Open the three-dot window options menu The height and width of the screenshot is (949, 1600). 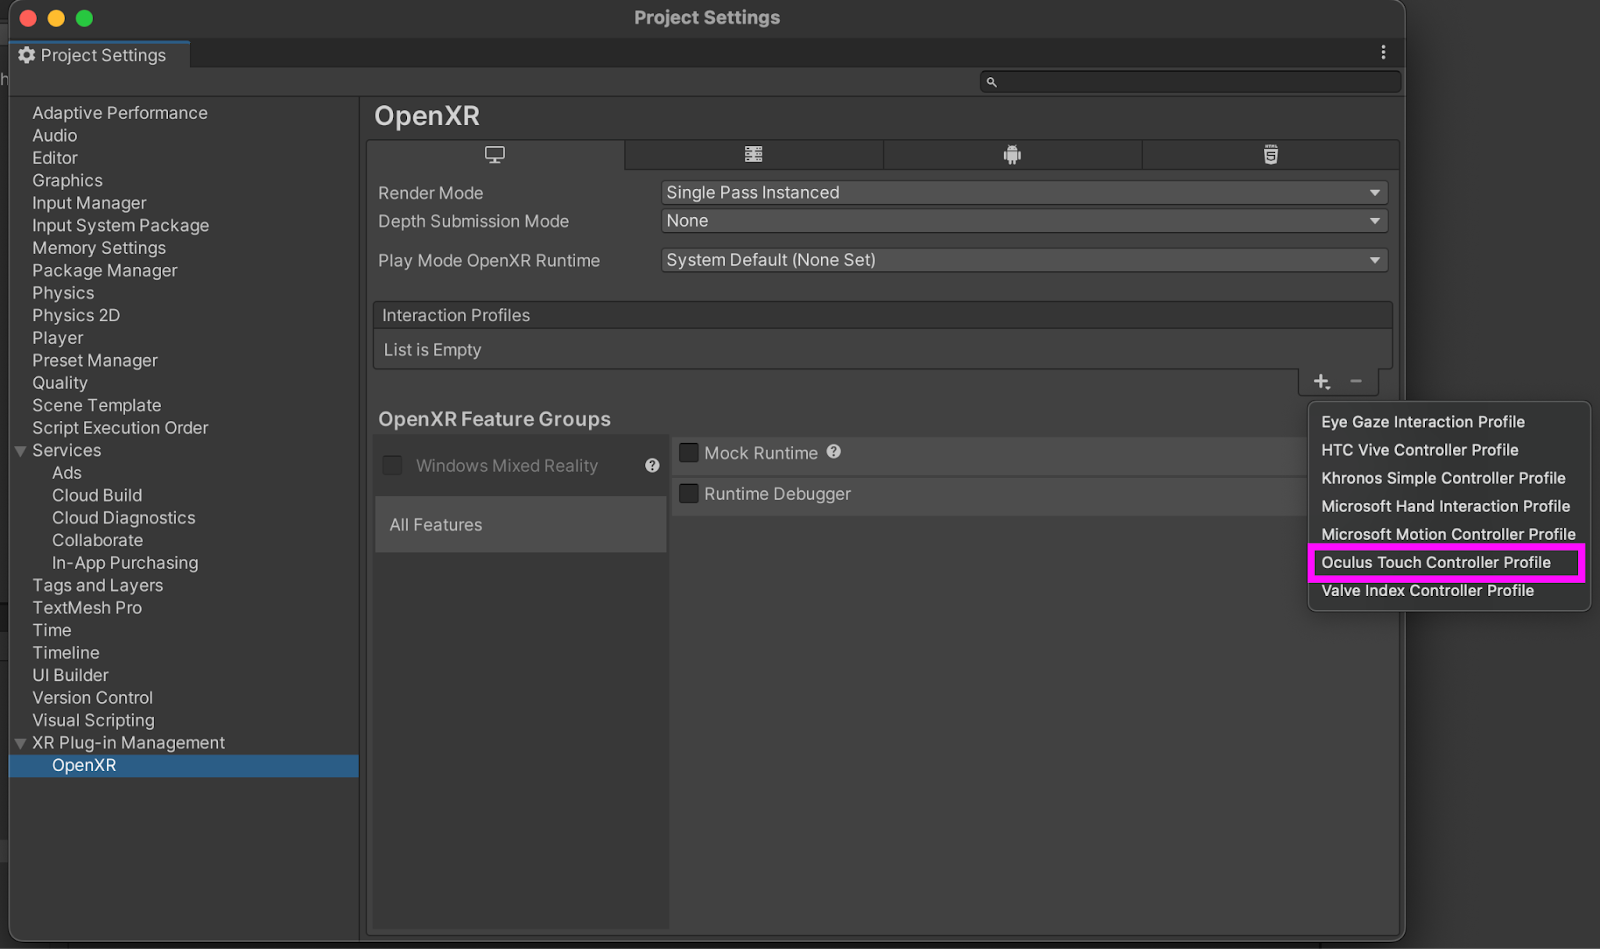point(1383,52)
